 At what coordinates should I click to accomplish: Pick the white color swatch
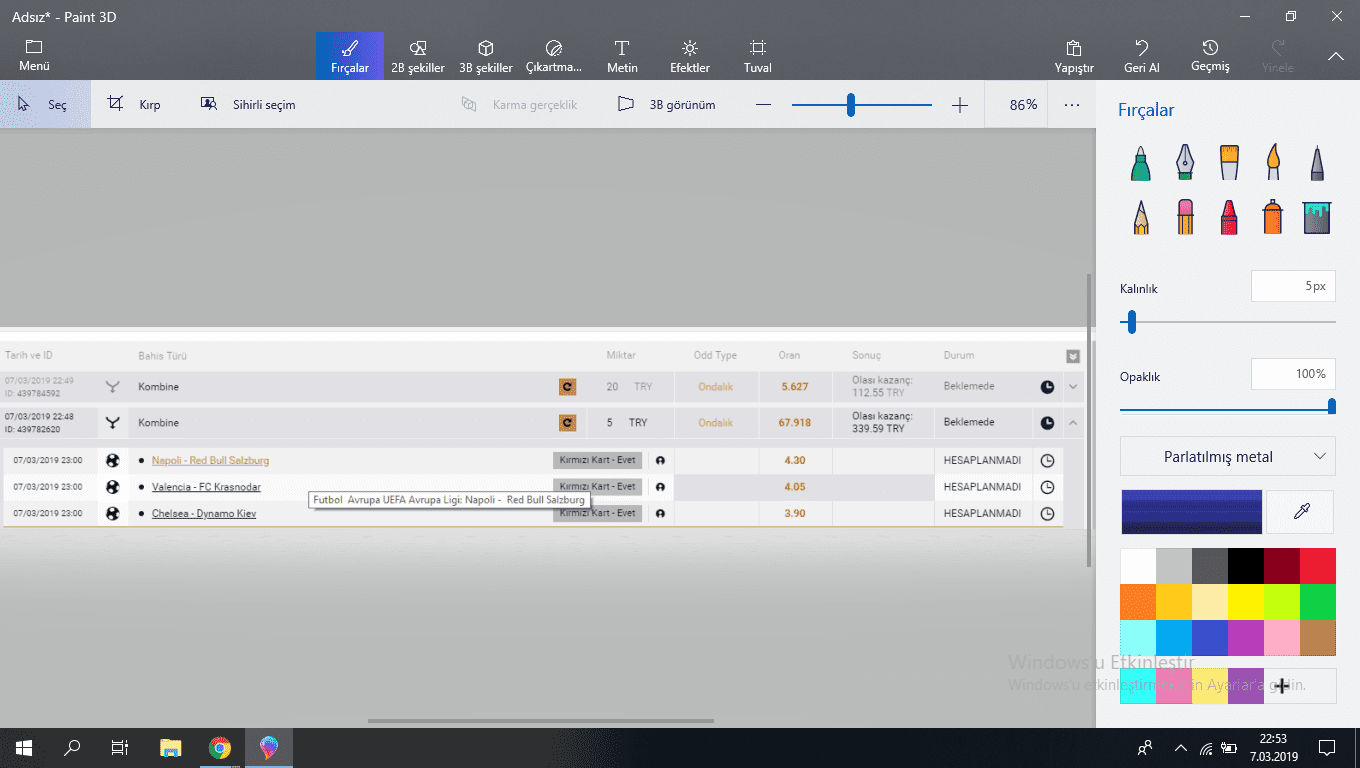(1138, 566)
